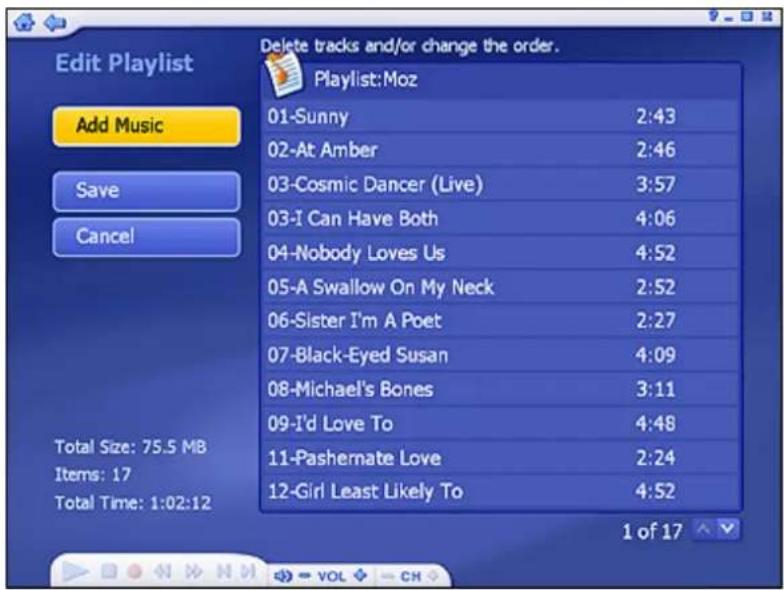Viewport: 784px width, 590px height.
Task: Cancel playlist editing
Action: (x=146, y=237)
